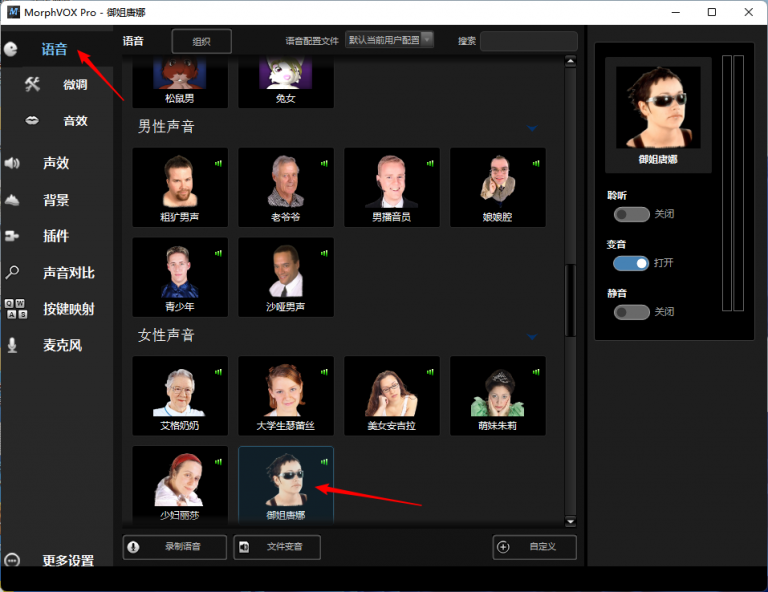Click the 自定义 customize button
The image size is (768, 592).
[534, 547]
